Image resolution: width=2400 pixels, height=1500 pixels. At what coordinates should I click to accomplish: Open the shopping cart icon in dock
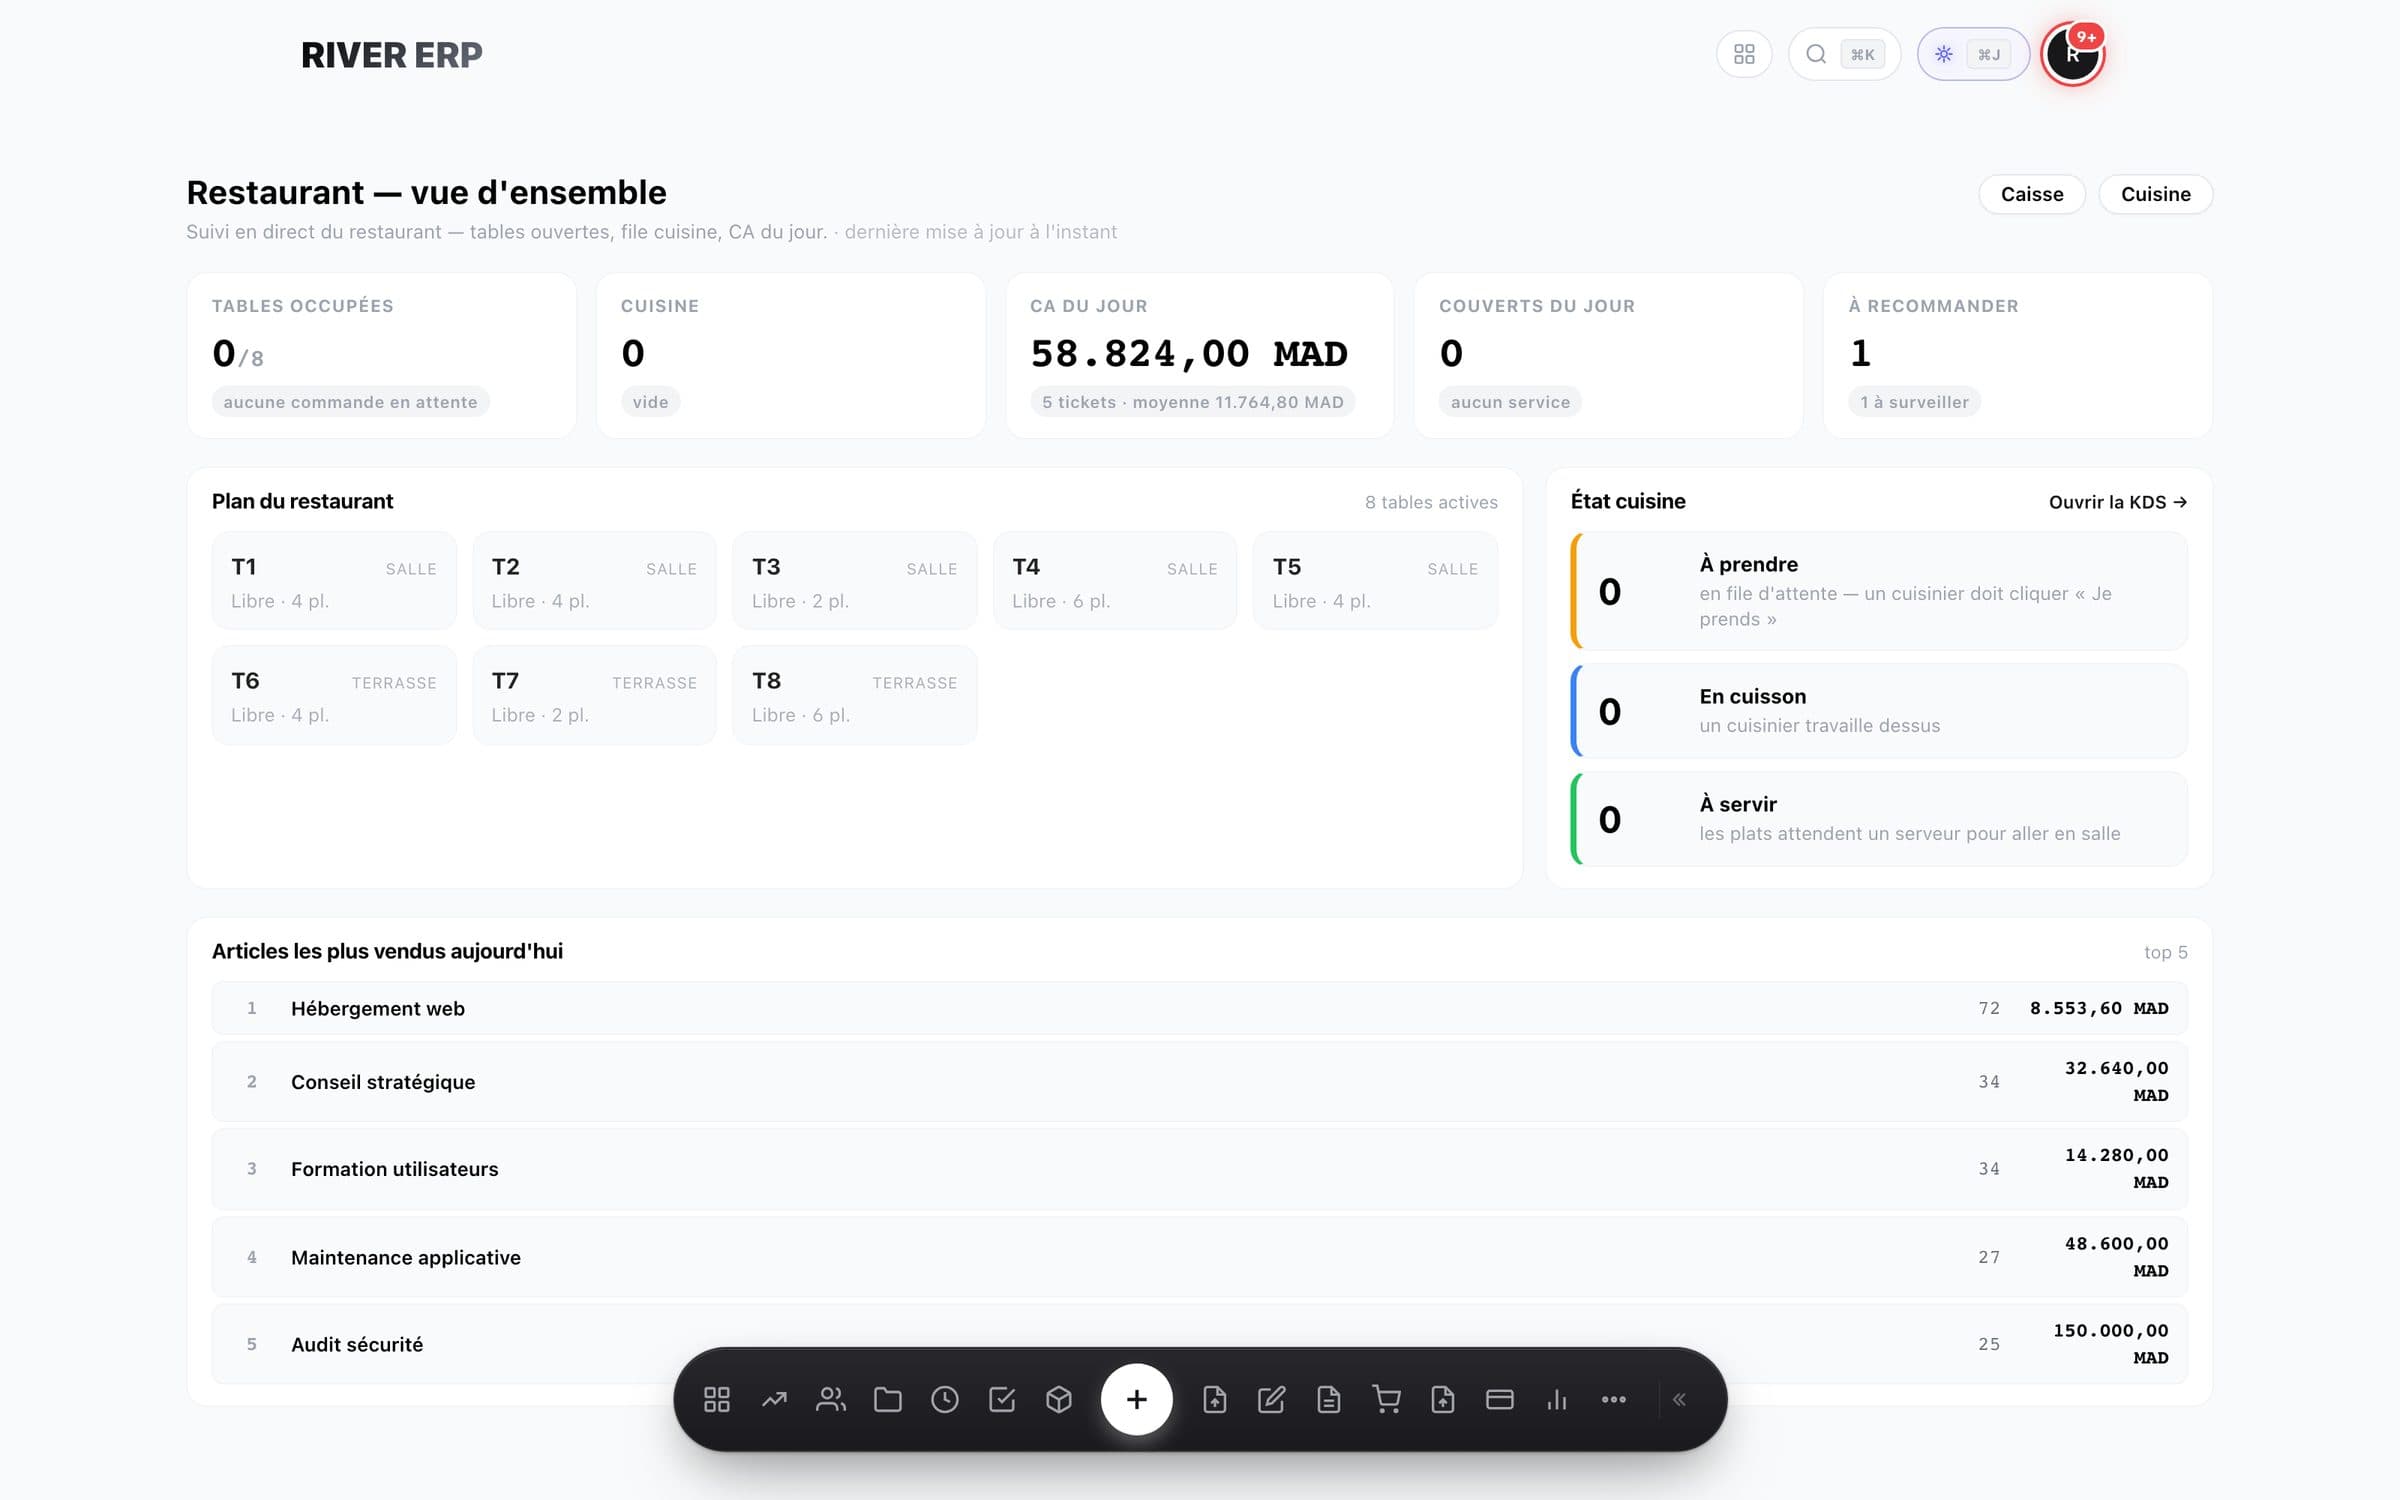1386,1399
